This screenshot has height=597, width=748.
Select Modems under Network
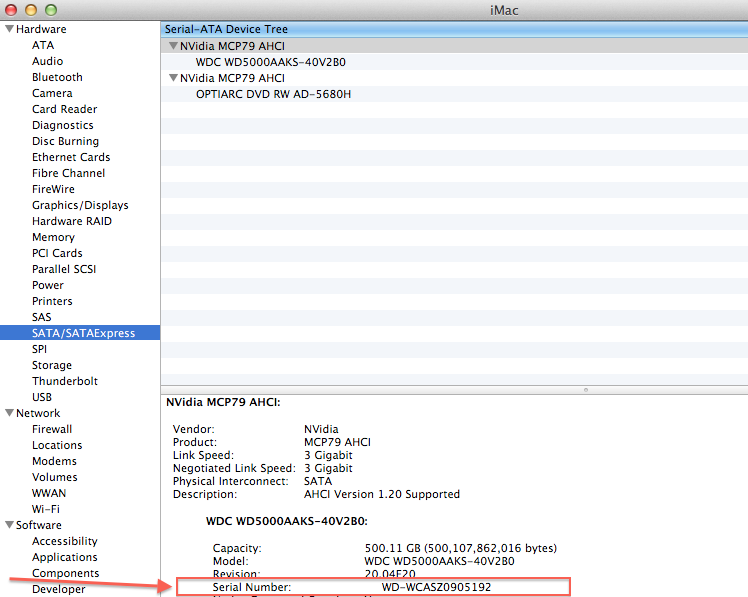point(54,461)
